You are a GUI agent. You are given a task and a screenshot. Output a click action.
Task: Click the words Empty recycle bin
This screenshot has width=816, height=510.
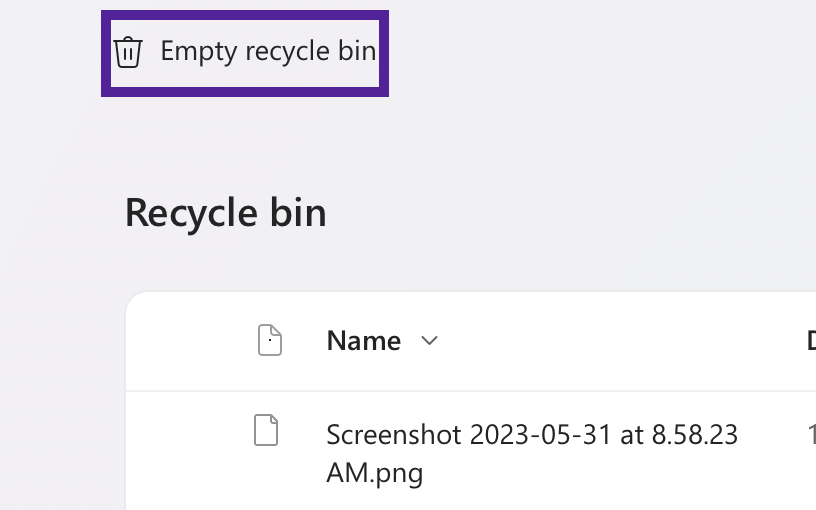pos(268,52)
